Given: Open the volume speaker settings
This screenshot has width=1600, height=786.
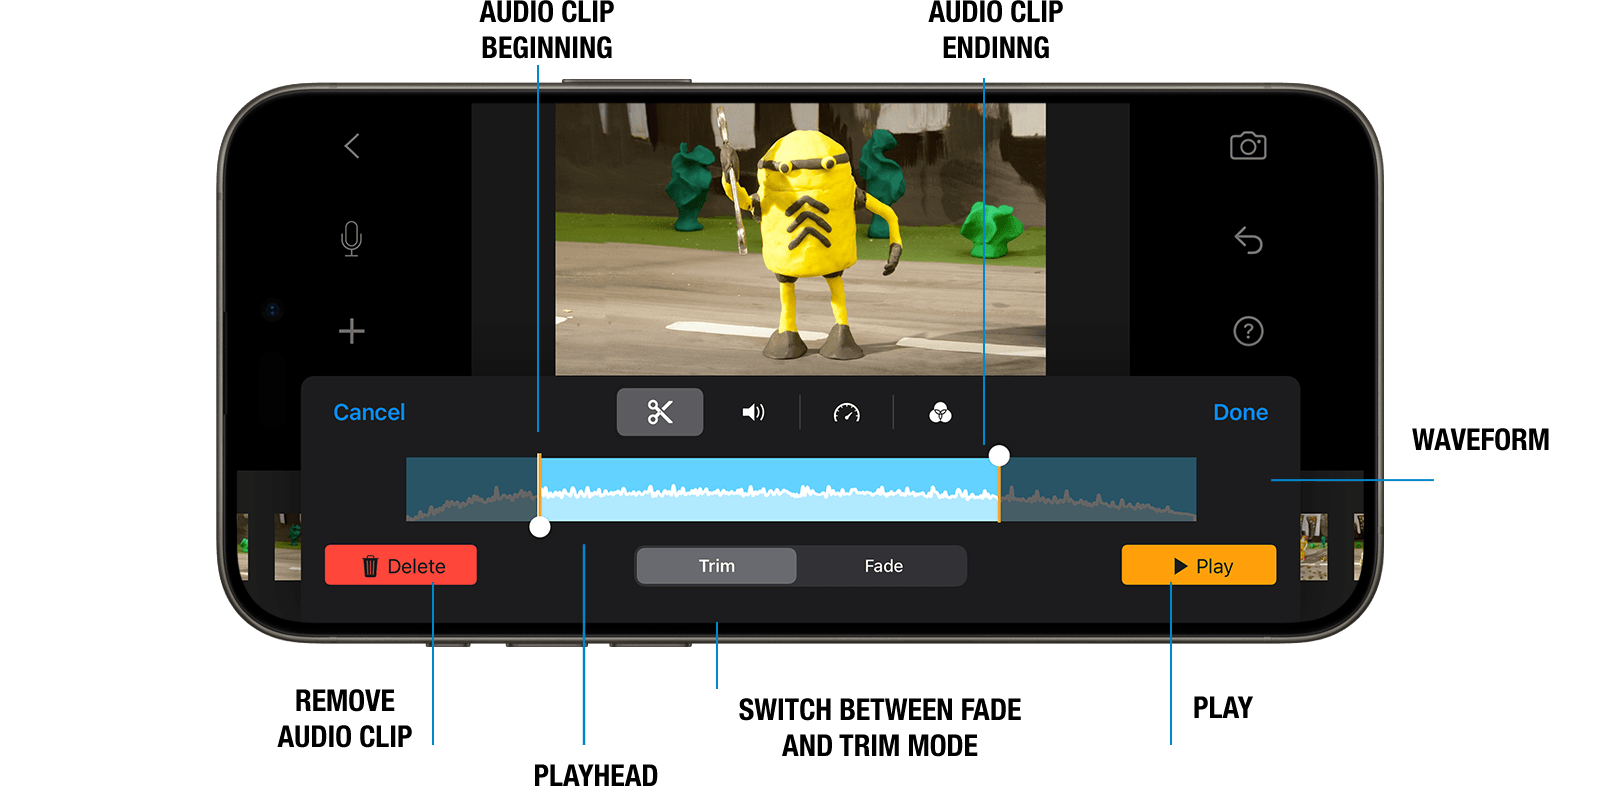Looking at the screenshot, I should [x=753, y=412].
